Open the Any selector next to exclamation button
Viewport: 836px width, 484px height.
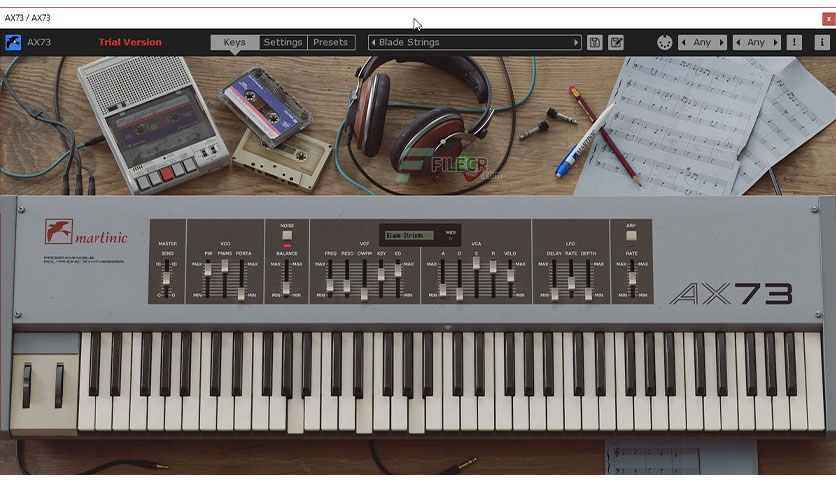756,42
